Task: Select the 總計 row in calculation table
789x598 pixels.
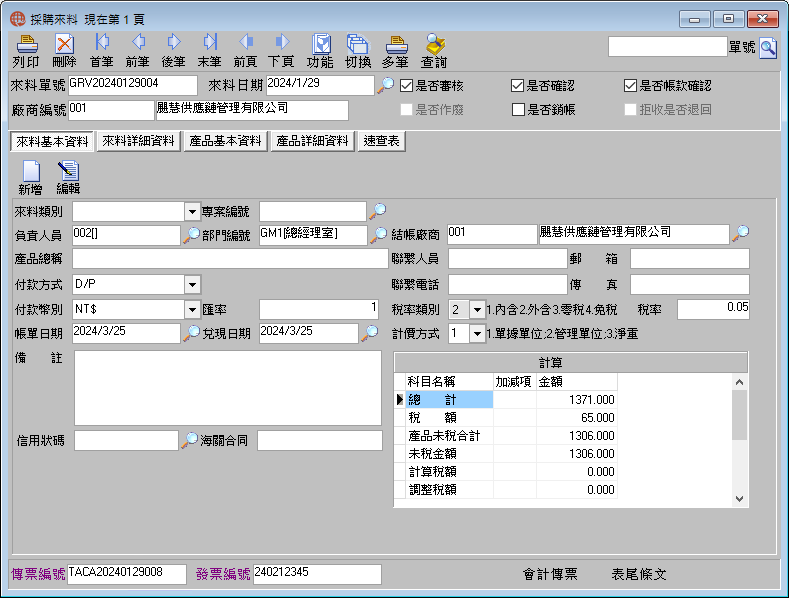Action: (x=506, y=400)
